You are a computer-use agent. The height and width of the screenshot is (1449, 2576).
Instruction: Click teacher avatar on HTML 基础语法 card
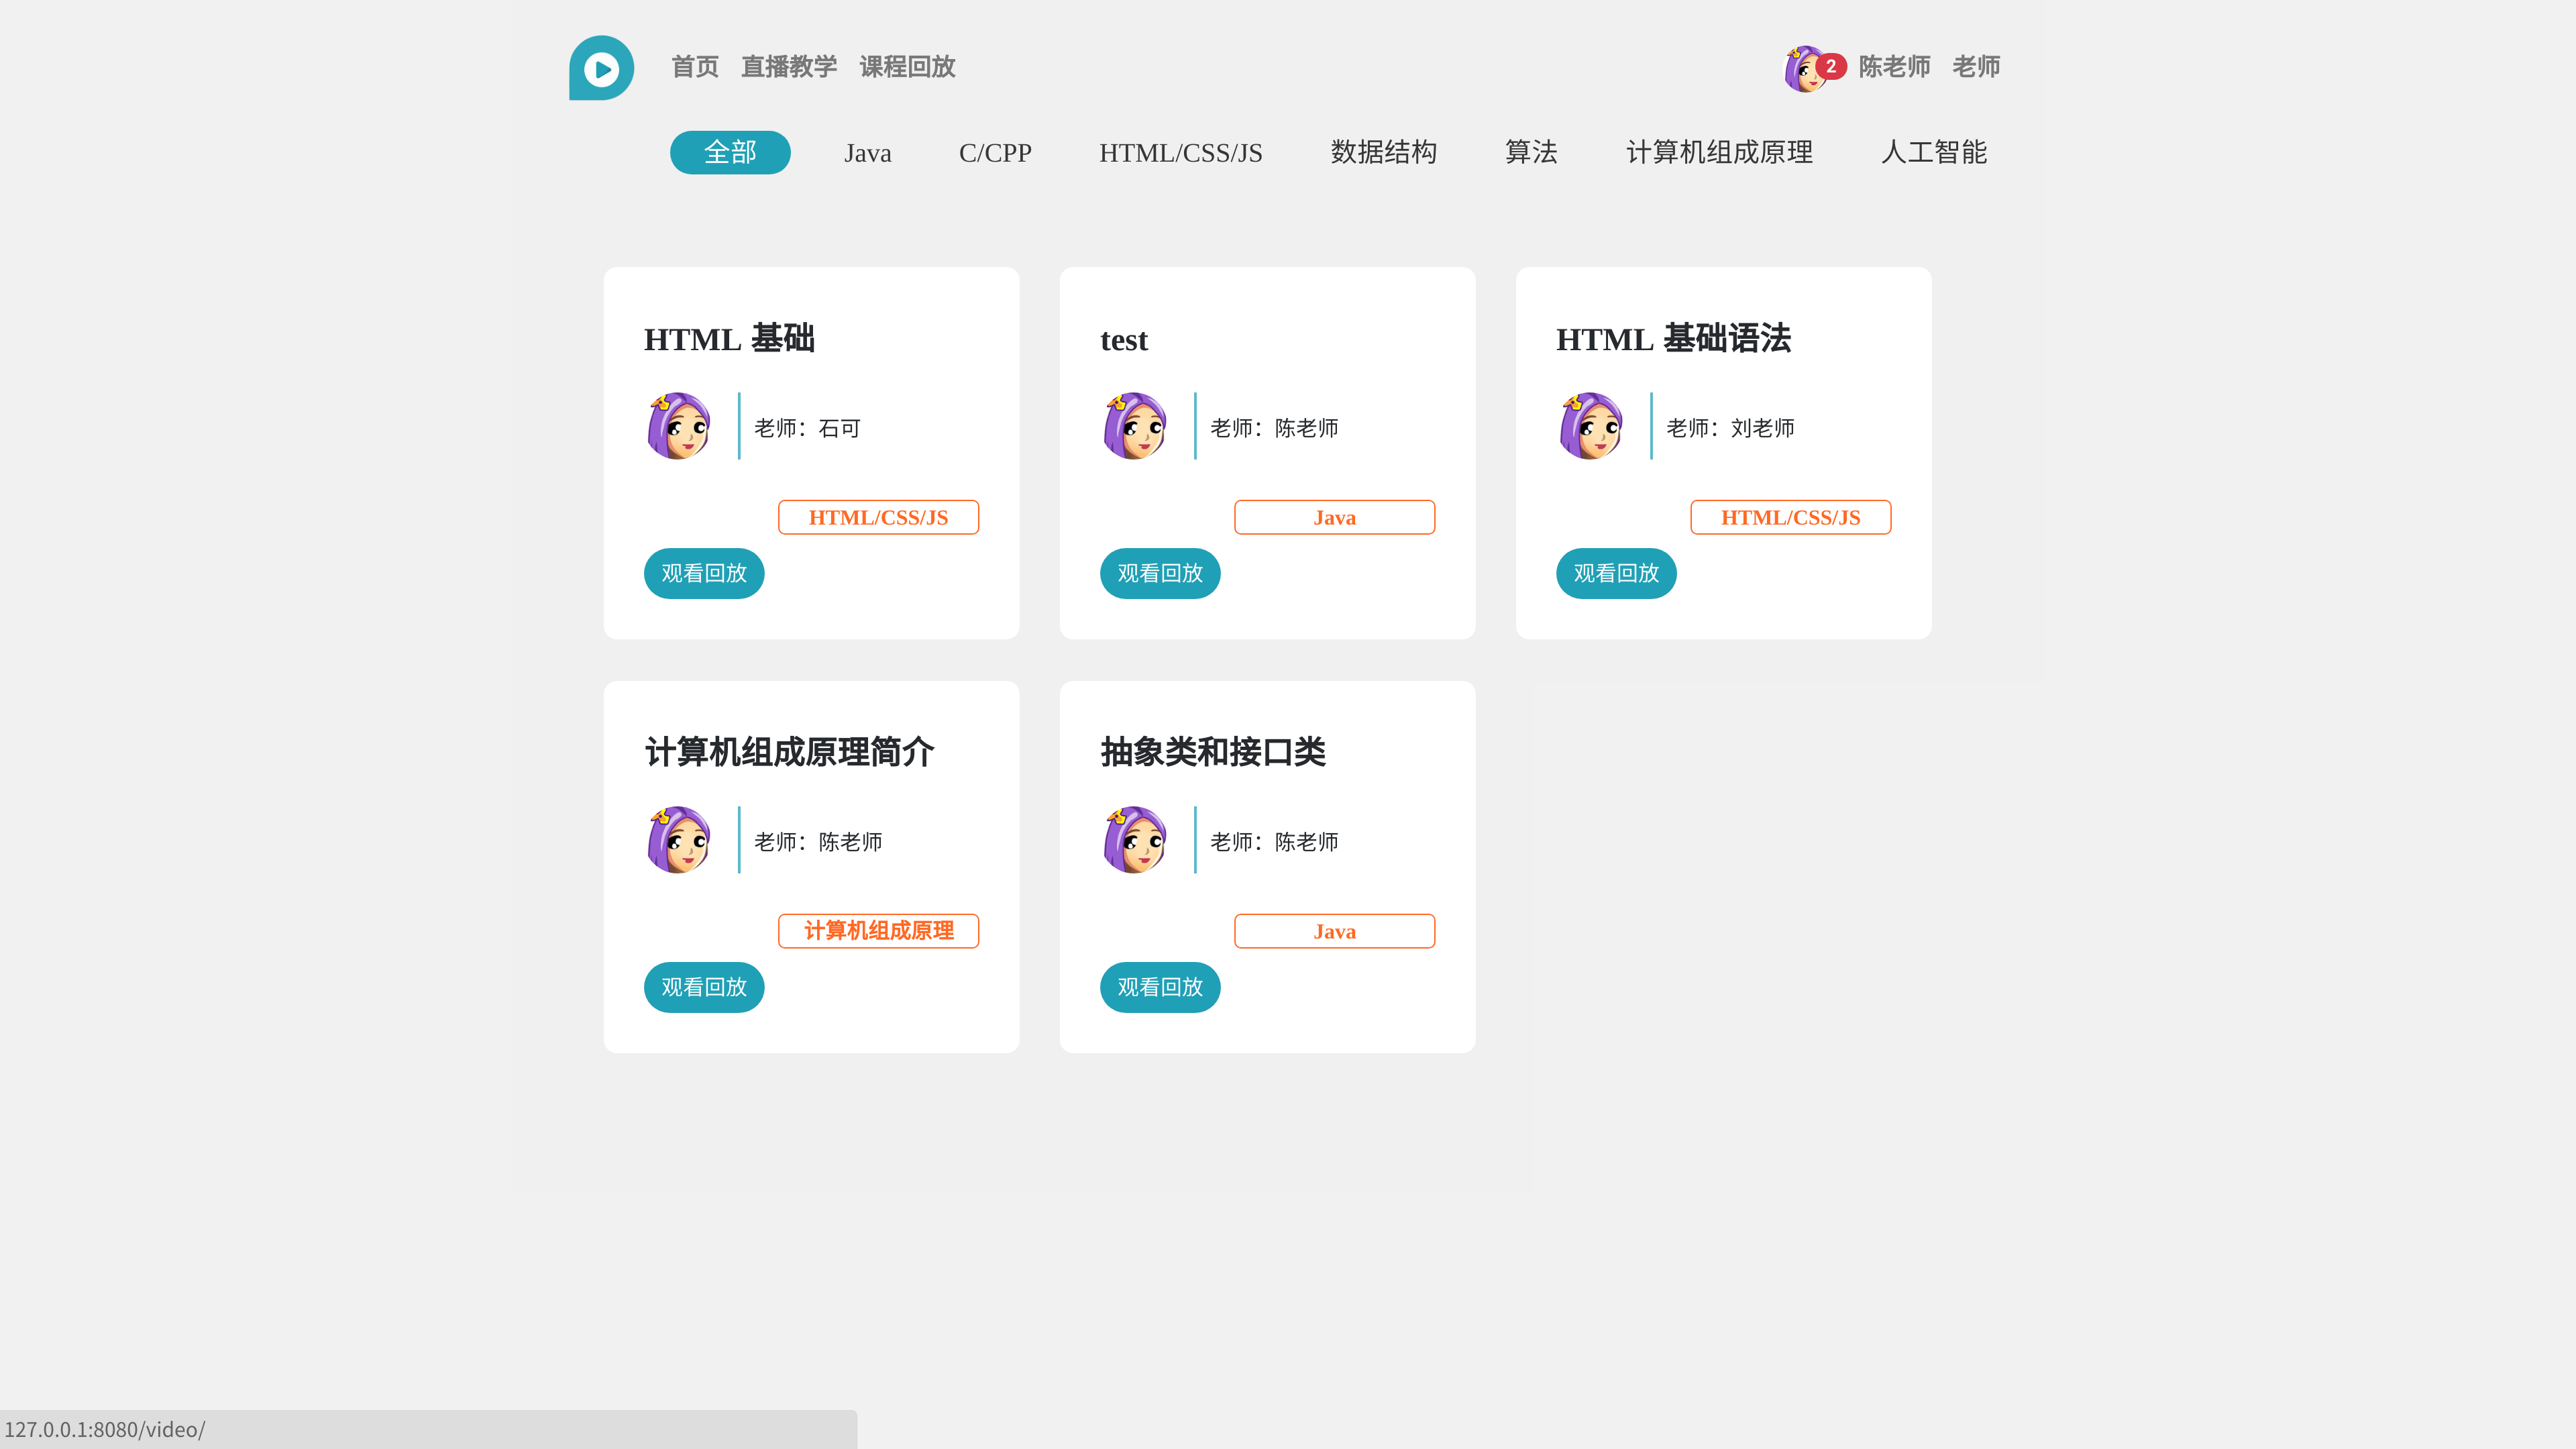pos(1591,426)
